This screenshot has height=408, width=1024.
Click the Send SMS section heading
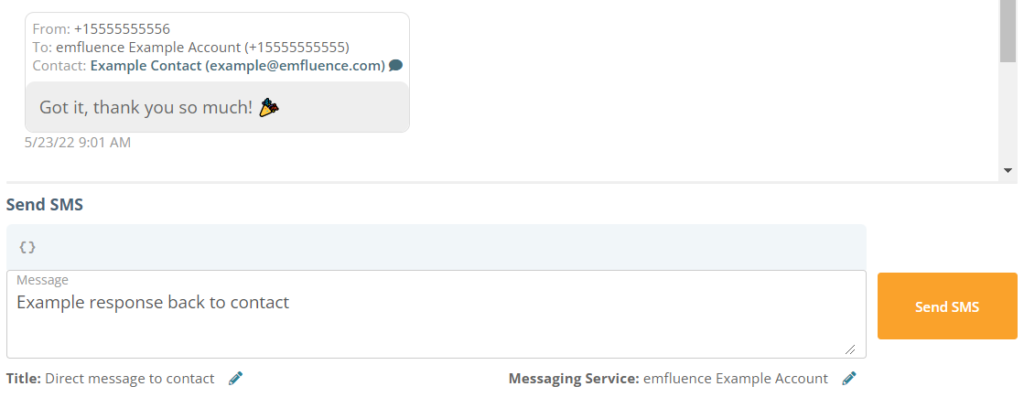point(44,204)
